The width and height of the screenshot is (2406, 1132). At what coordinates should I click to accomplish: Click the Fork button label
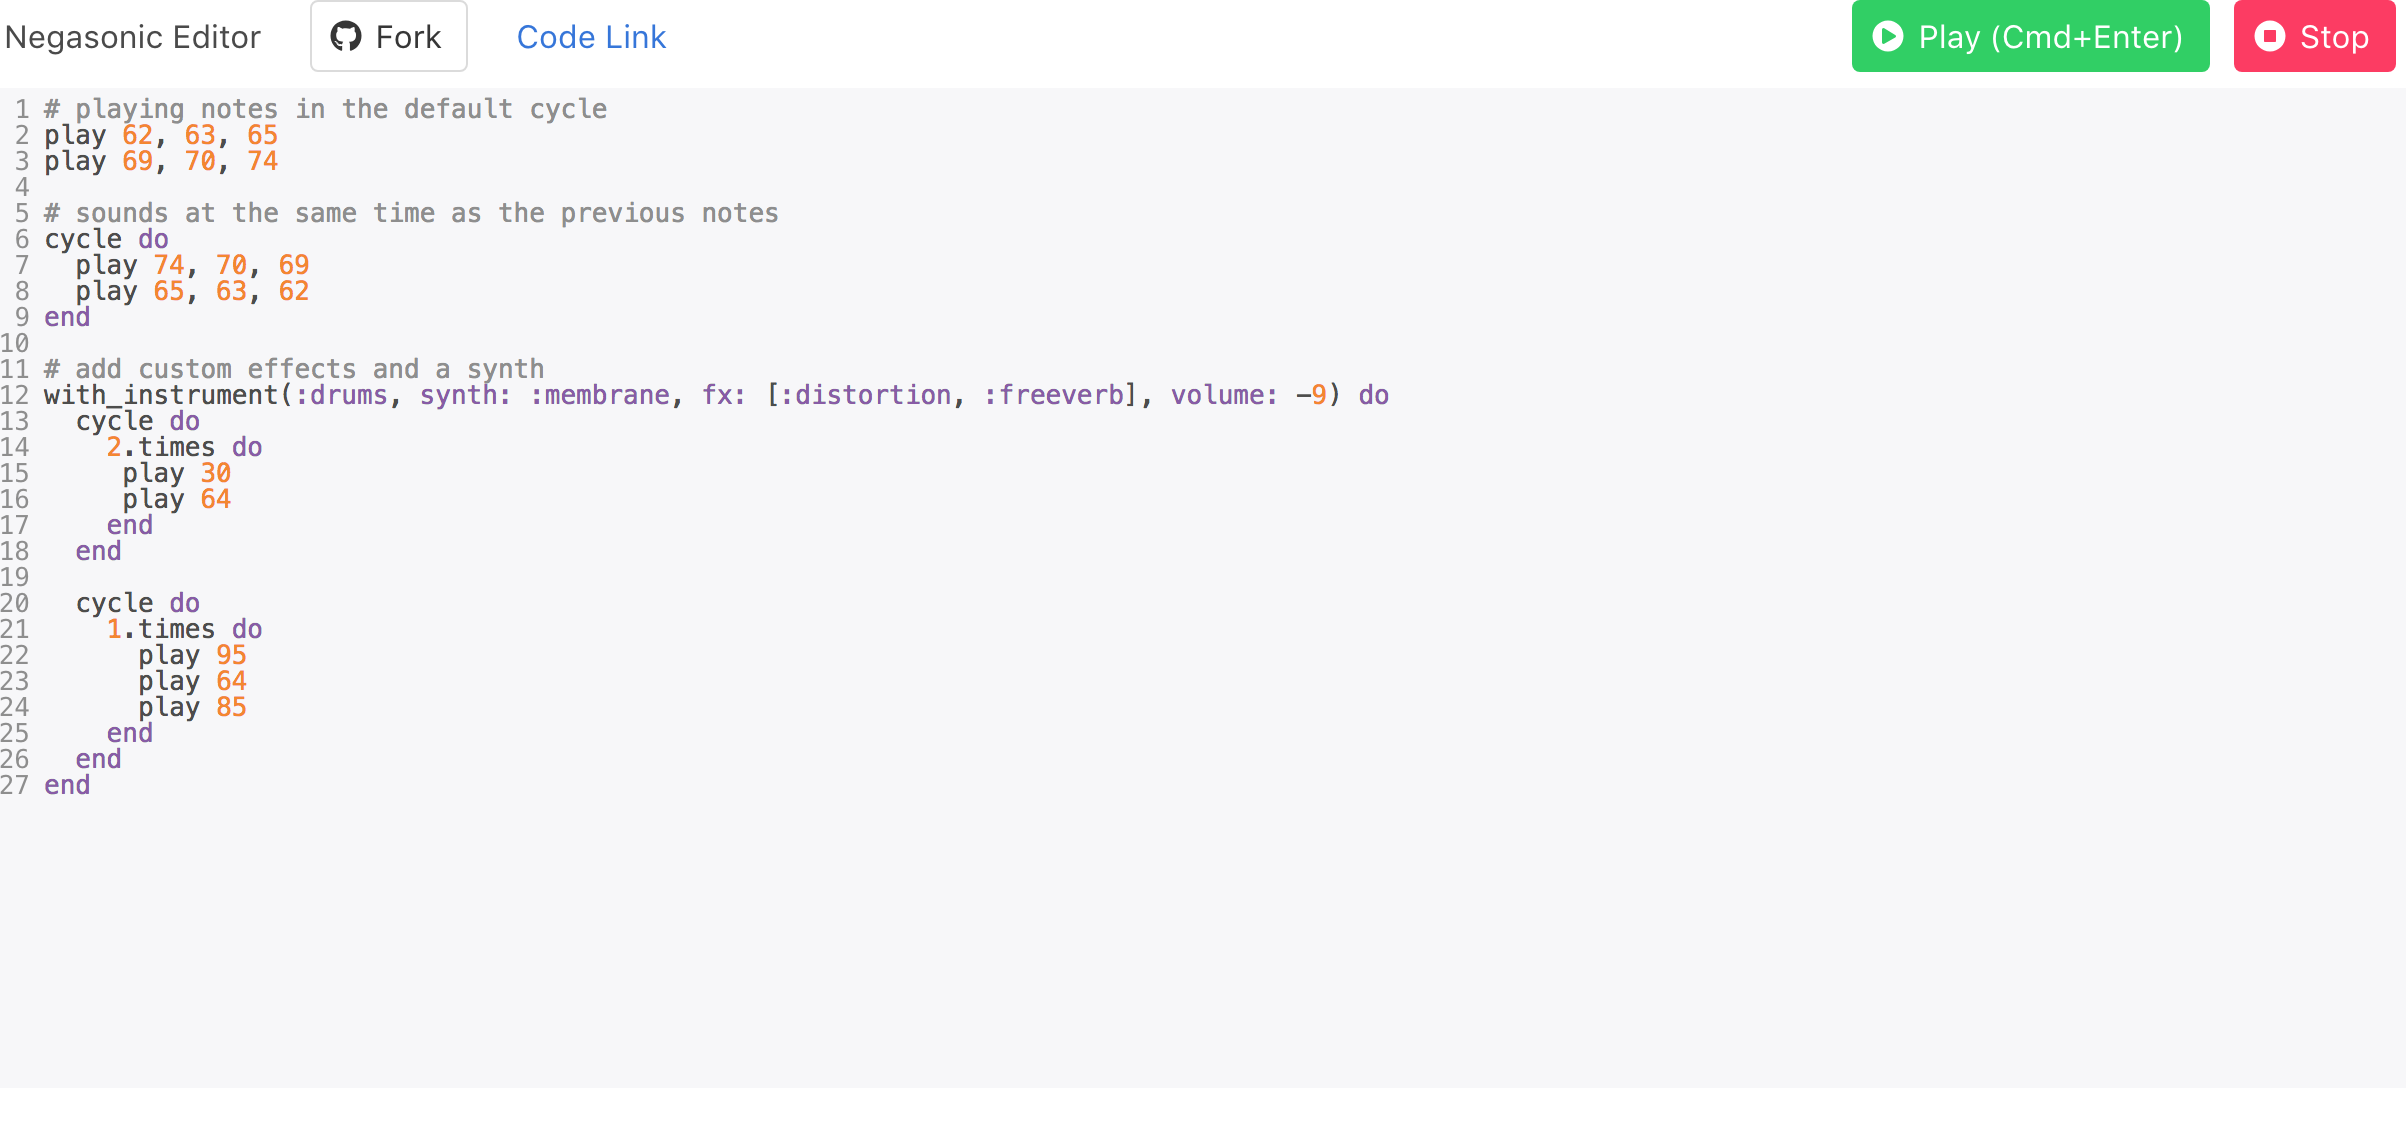coord(408,37)
